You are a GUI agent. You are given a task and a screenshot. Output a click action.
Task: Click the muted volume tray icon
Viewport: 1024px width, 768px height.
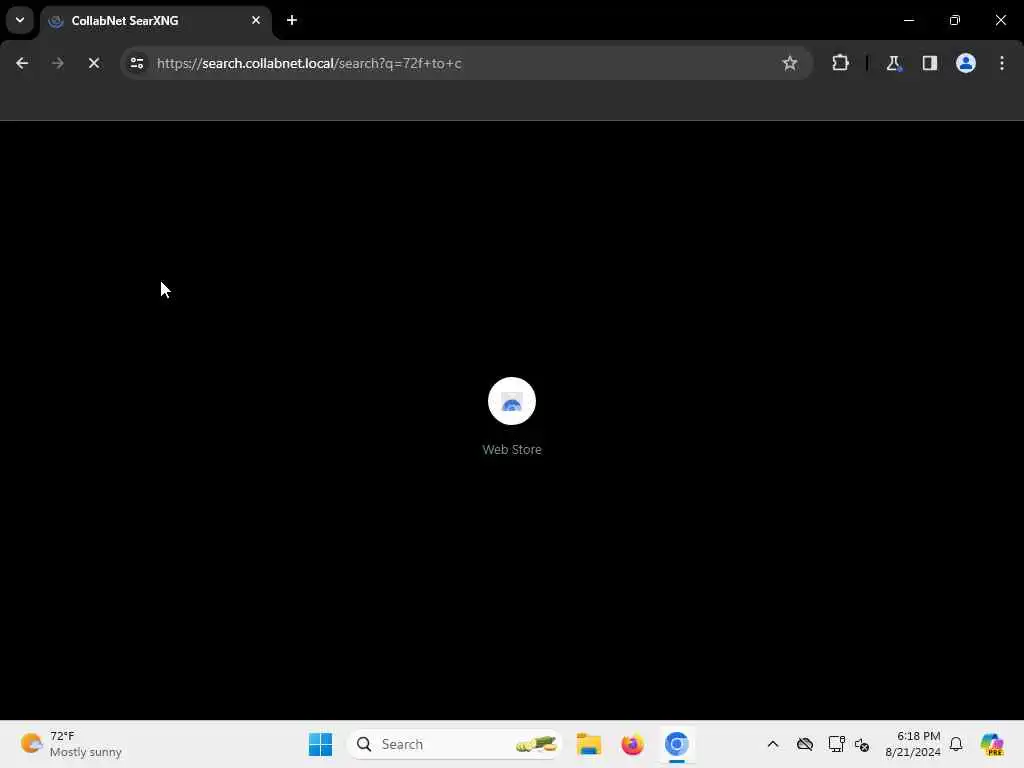coord(862,744)
